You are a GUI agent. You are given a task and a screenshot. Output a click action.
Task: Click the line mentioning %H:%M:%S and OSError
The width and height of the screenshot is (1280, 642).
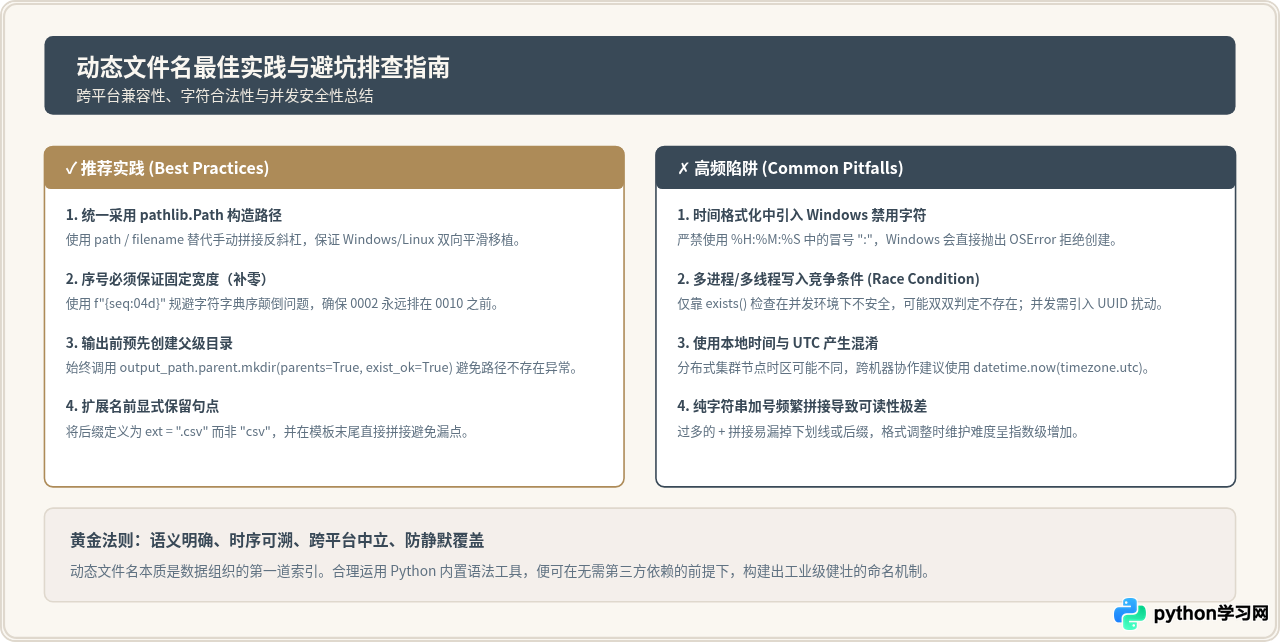[x=897, y=240]
